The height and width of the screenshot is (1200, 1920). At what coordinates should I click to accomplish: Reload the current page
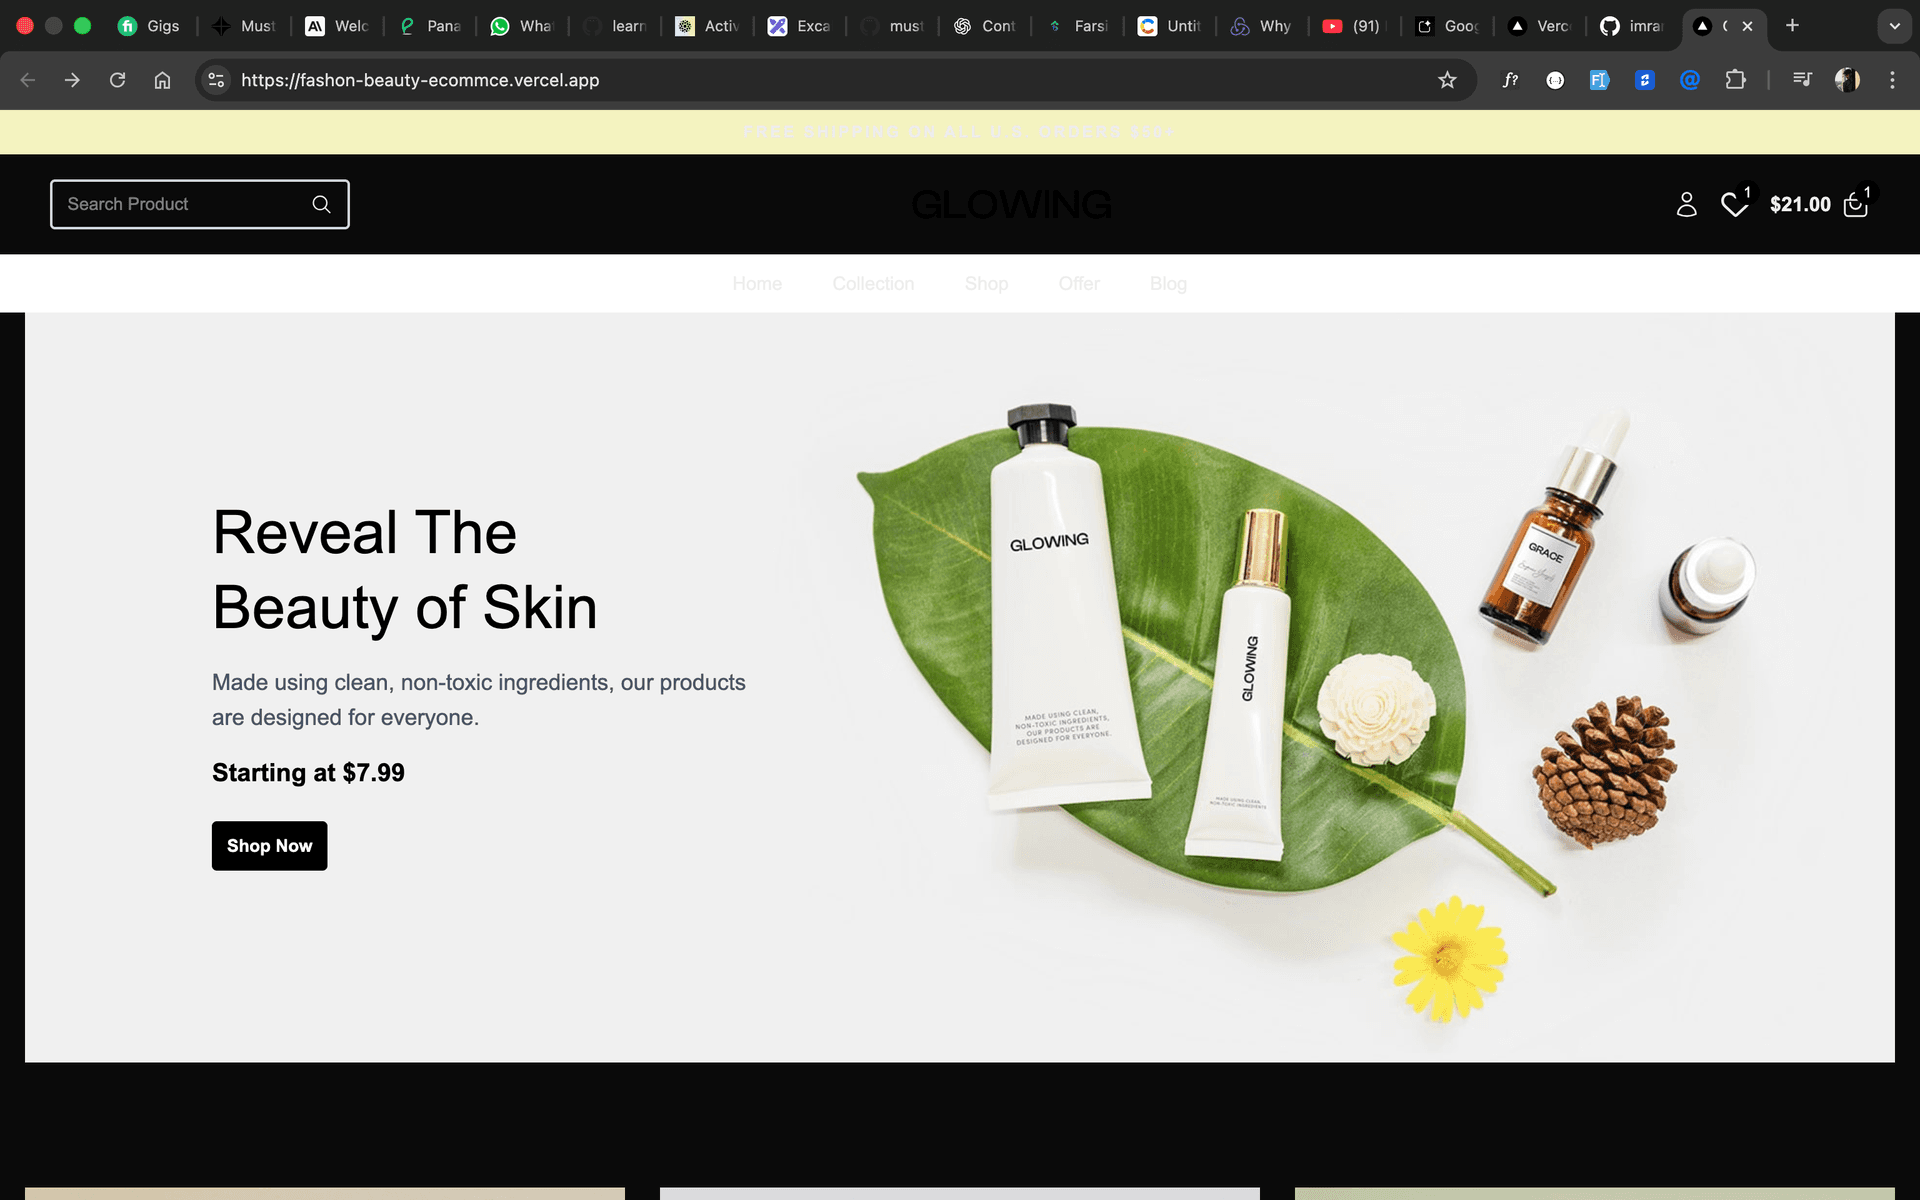pyautogui.click(x=117, y=80)
